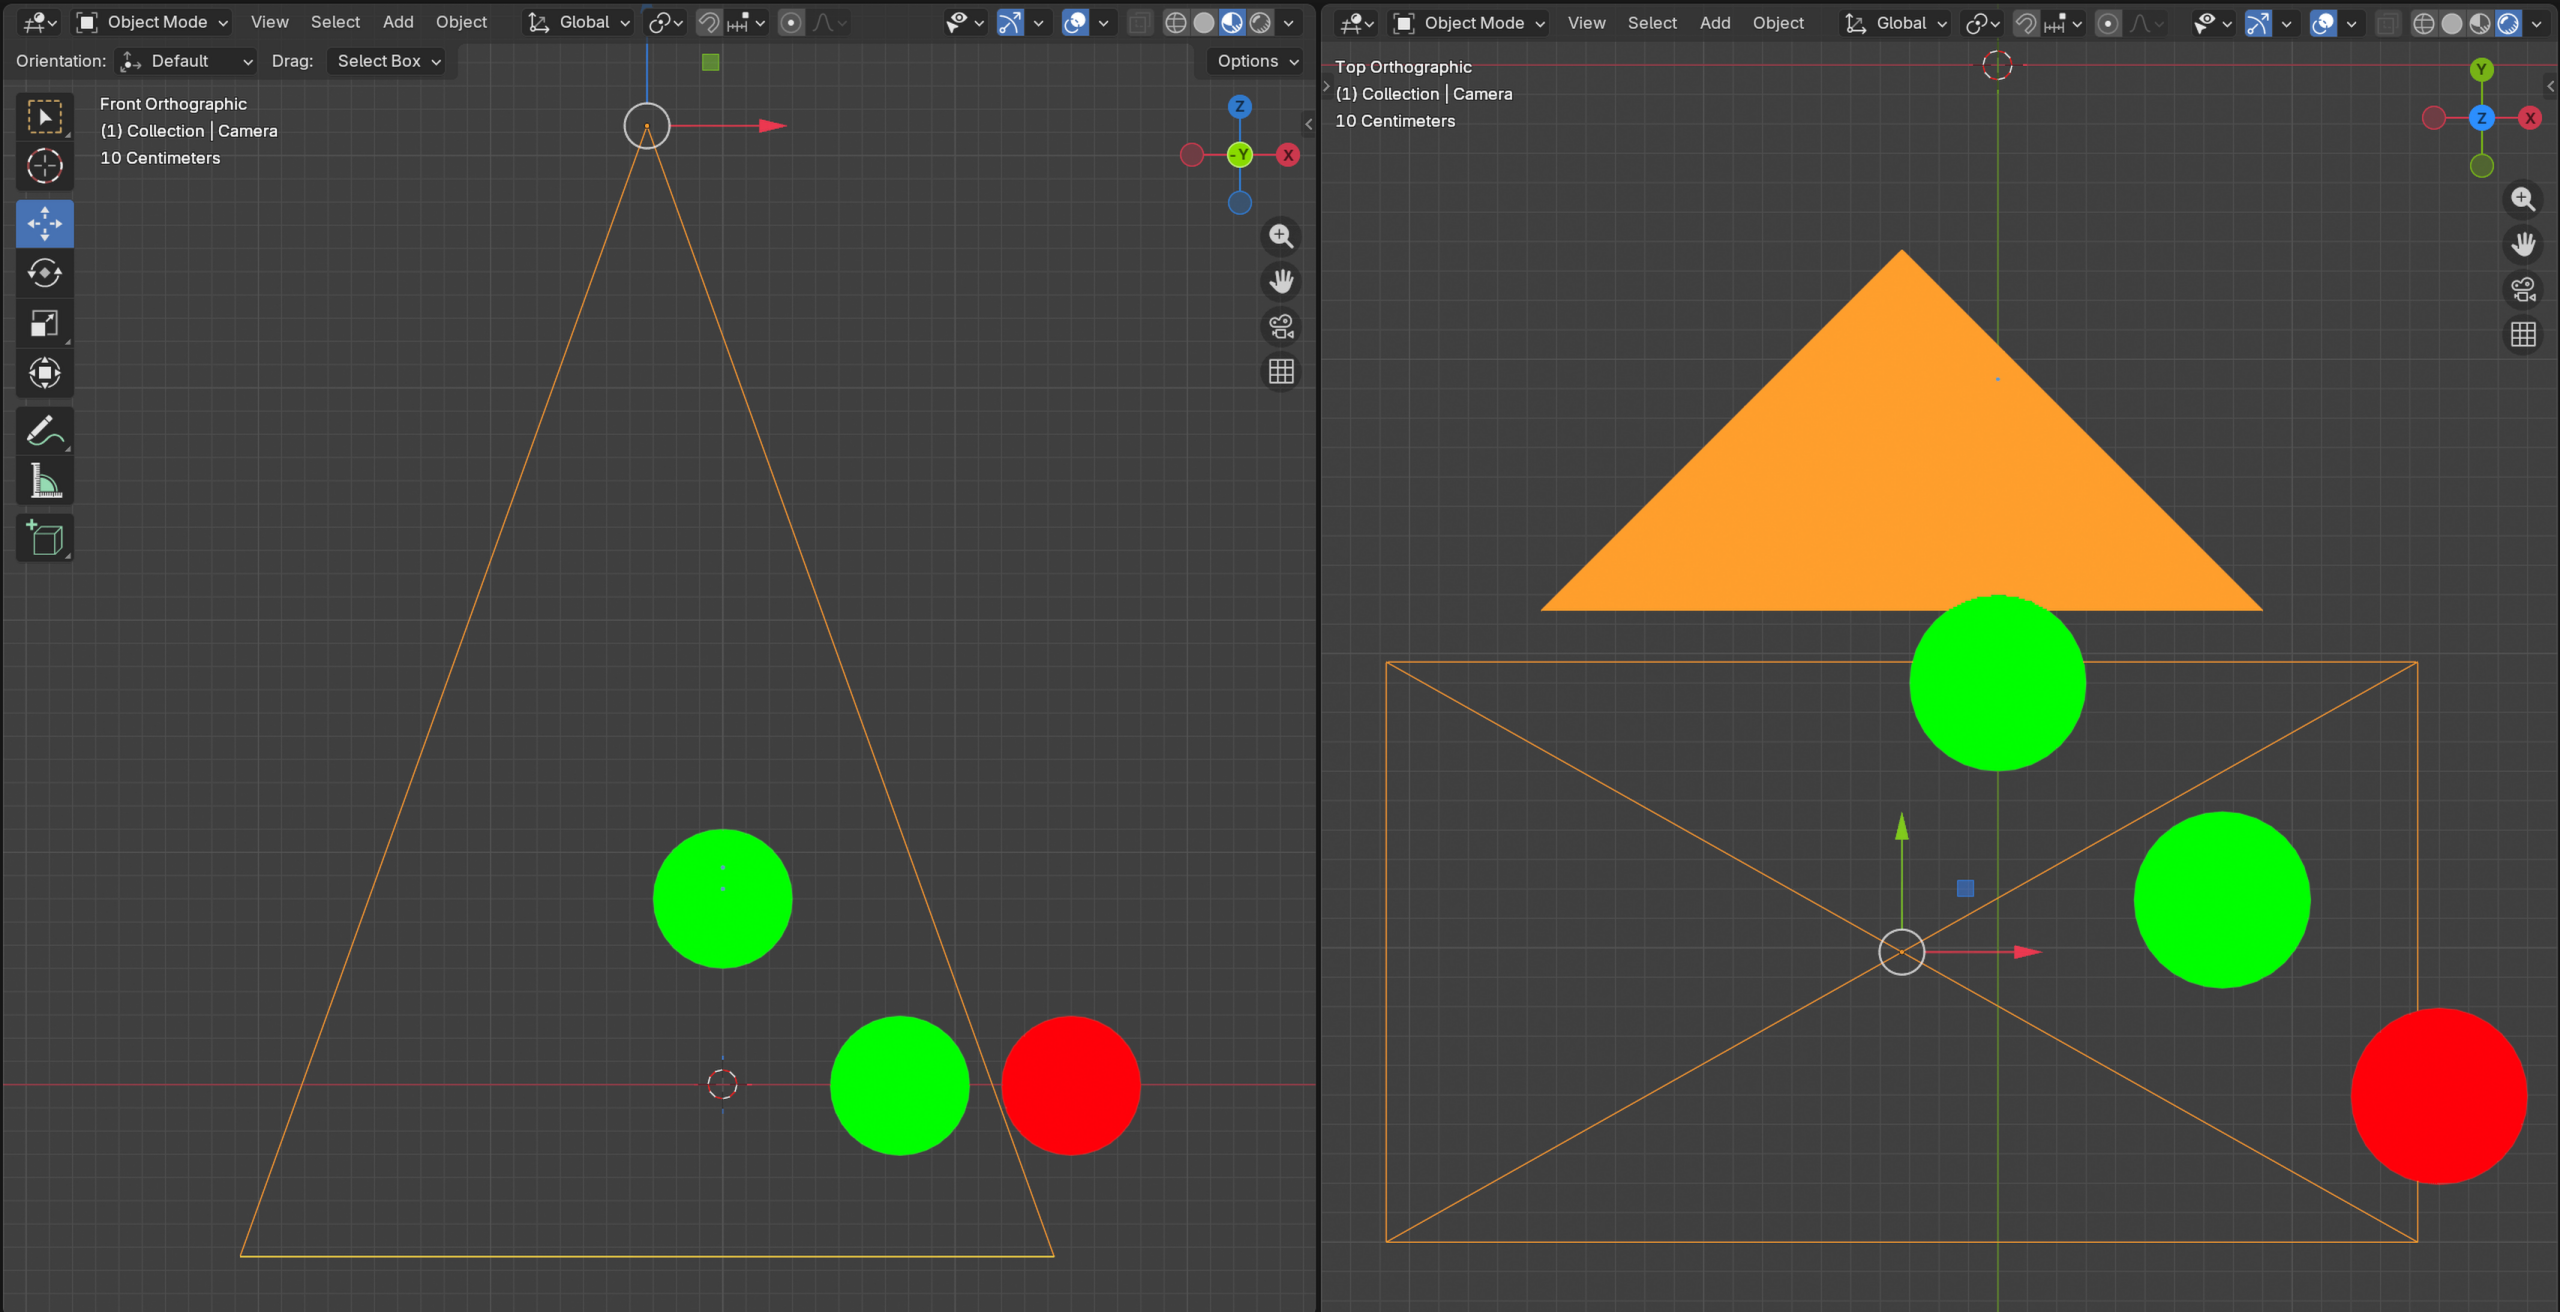The image size is (2560, 1312).
Task: Activate the Scale tool
Action: (44, 323)
